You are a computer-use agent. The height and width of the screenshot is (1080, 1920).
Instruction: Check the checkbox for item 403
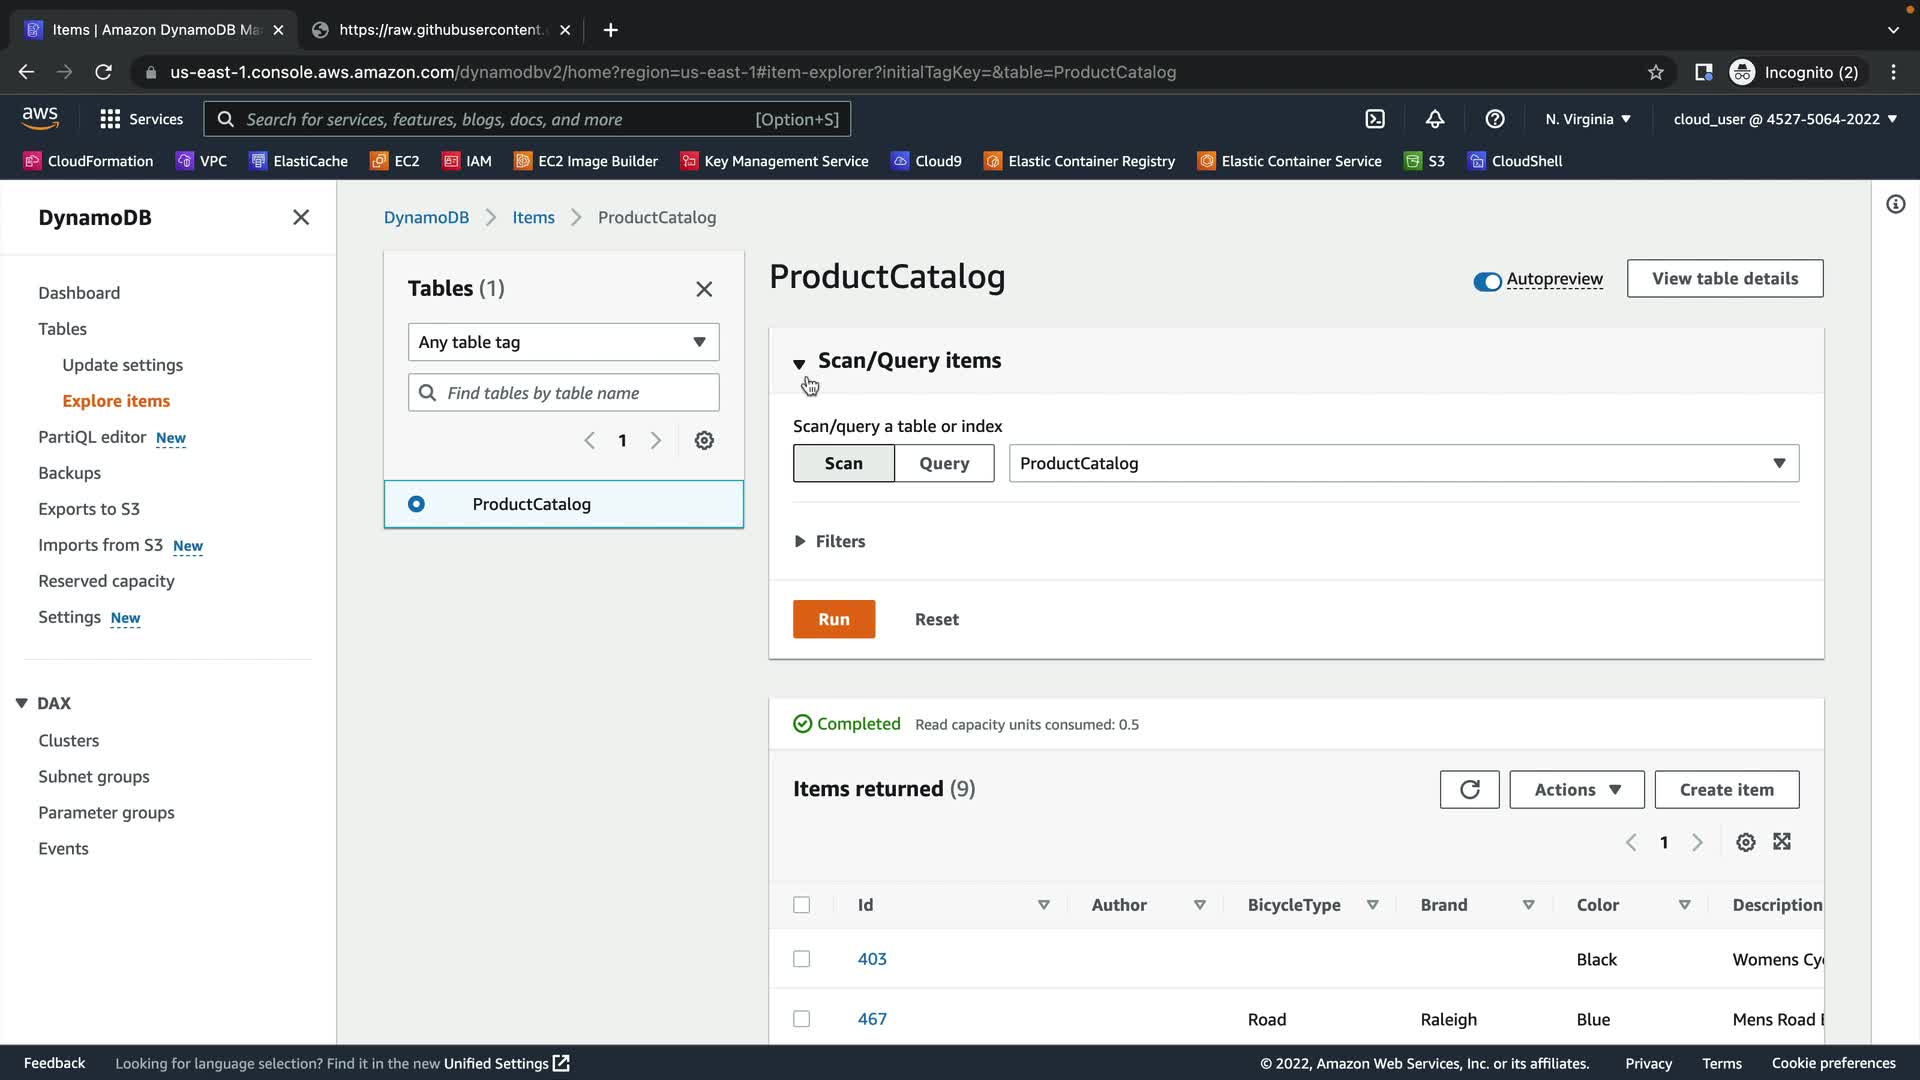(802, 959)
